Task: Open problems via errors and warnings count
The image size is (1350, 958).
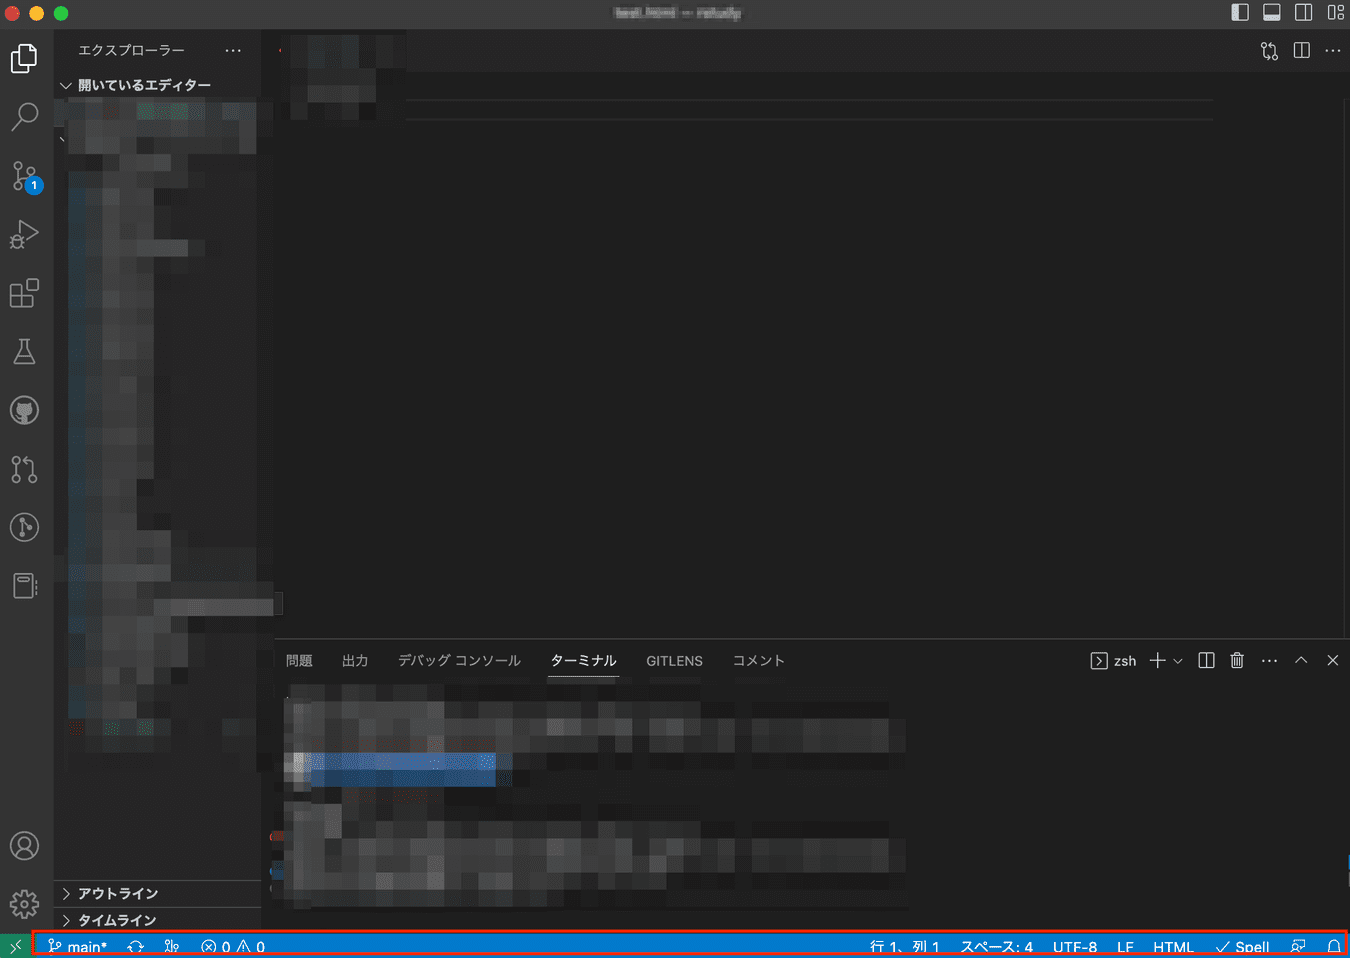Action: (x=233, y=946)
